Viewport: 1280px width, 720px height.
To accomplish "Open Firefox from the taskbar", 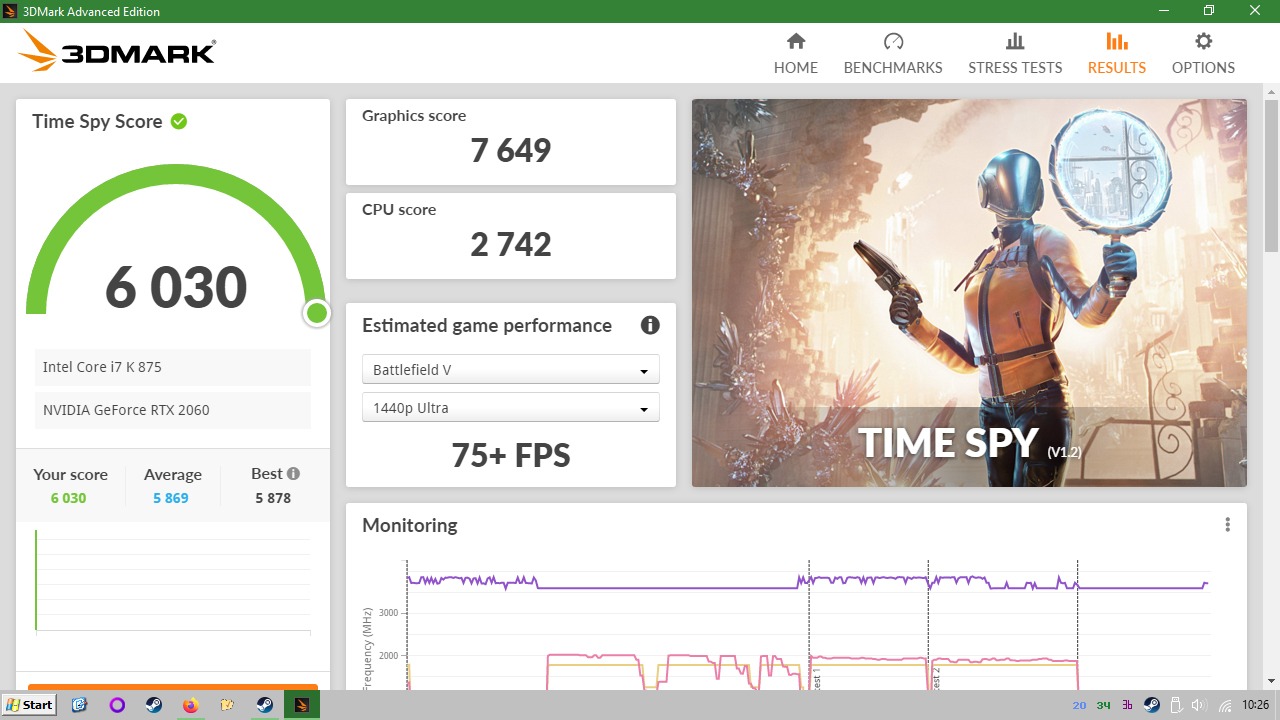I will 191,705.
